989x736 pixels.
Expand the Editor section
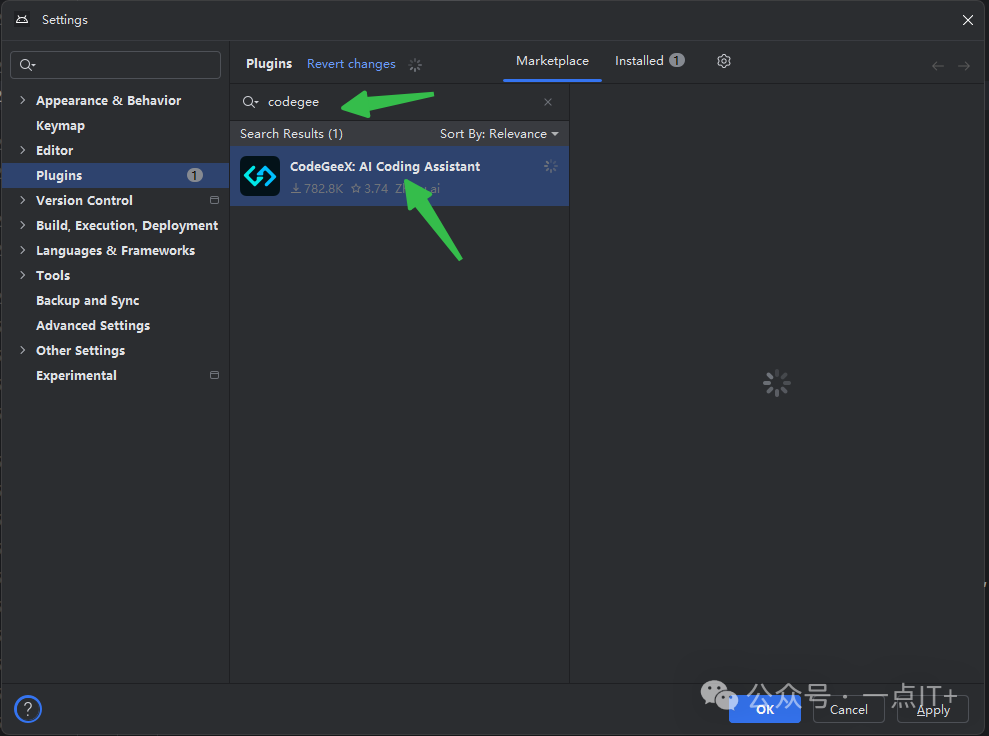(23, 150)
